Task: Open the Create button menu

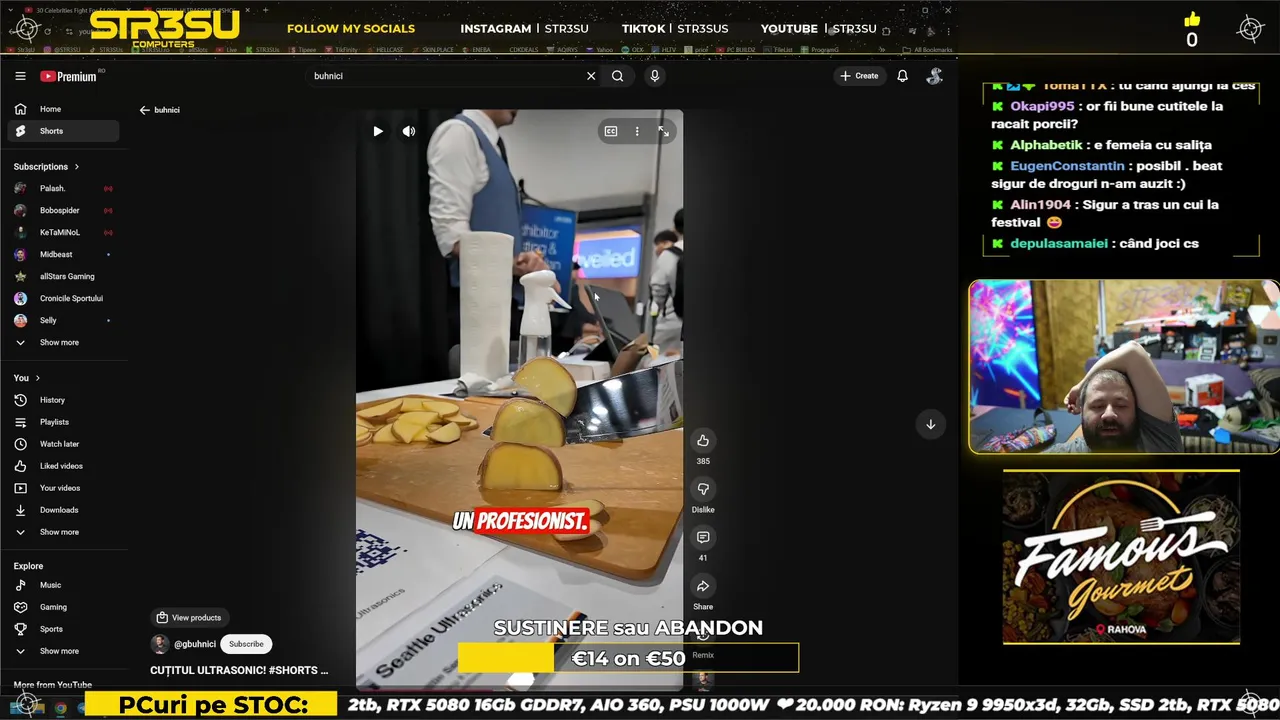Action: (x=860, y=76)
